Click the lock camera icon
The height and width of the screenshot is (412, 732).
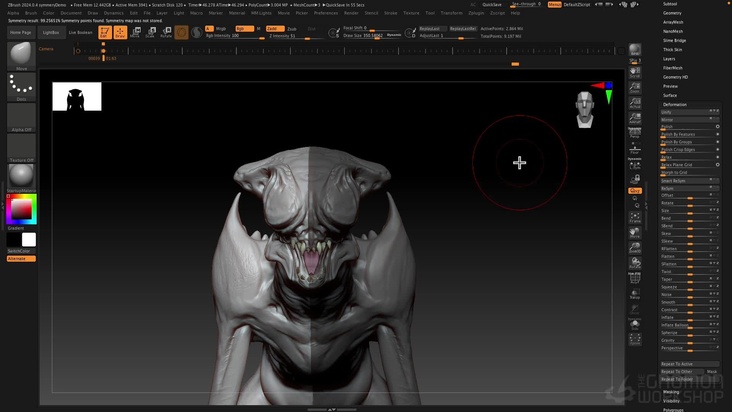[x=634, y=179]
